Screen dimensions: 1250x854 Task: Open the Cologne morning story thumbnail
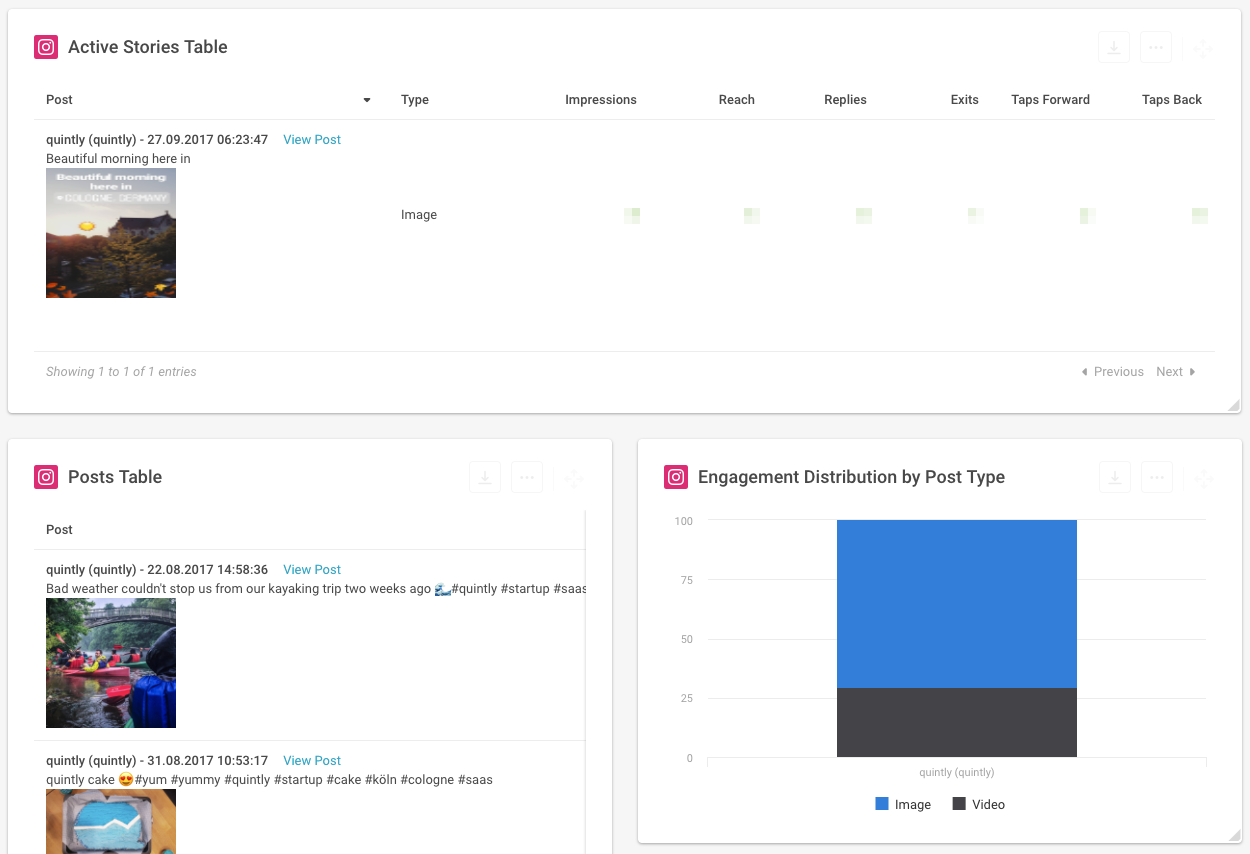pyautogui.click(x=111, y=233)
